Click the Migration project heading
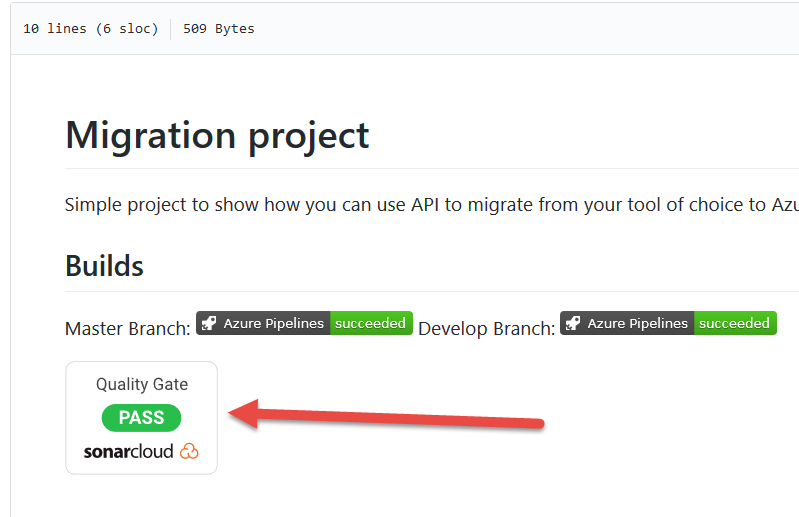Image resolution: width=799 pixels, height=517 pixels. (x=217, y=135)
